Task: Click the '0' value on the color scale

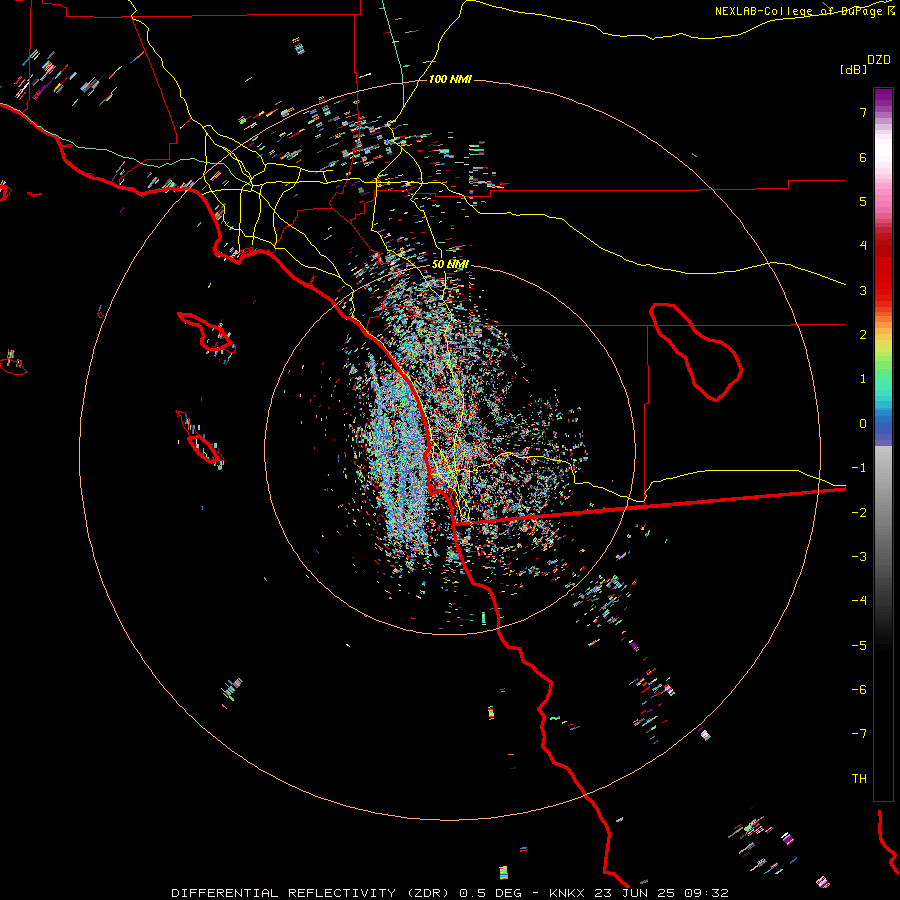Action: click(863, 424)
